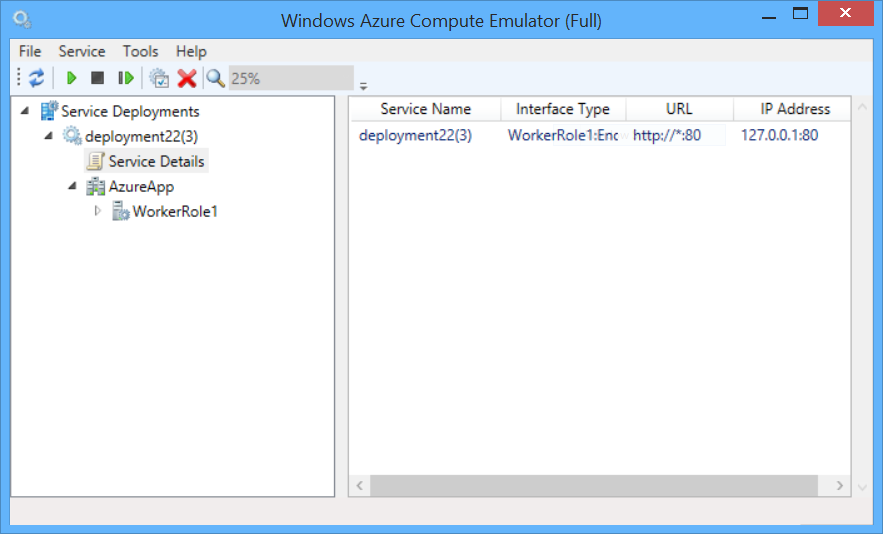Open the Tools menu

click(140, 51)
